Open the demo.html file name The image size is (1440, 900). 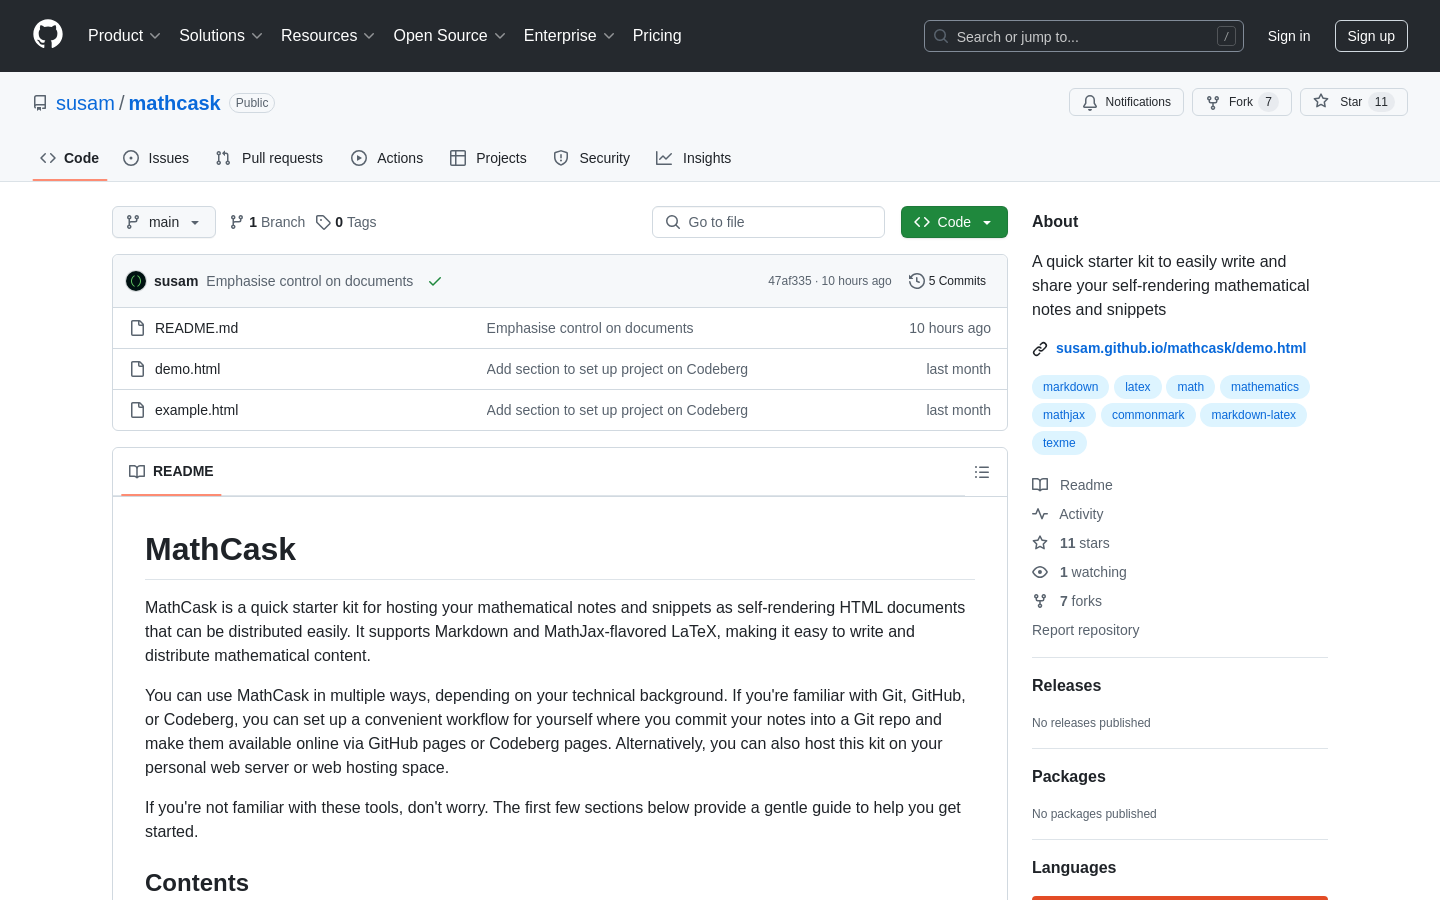187,369
